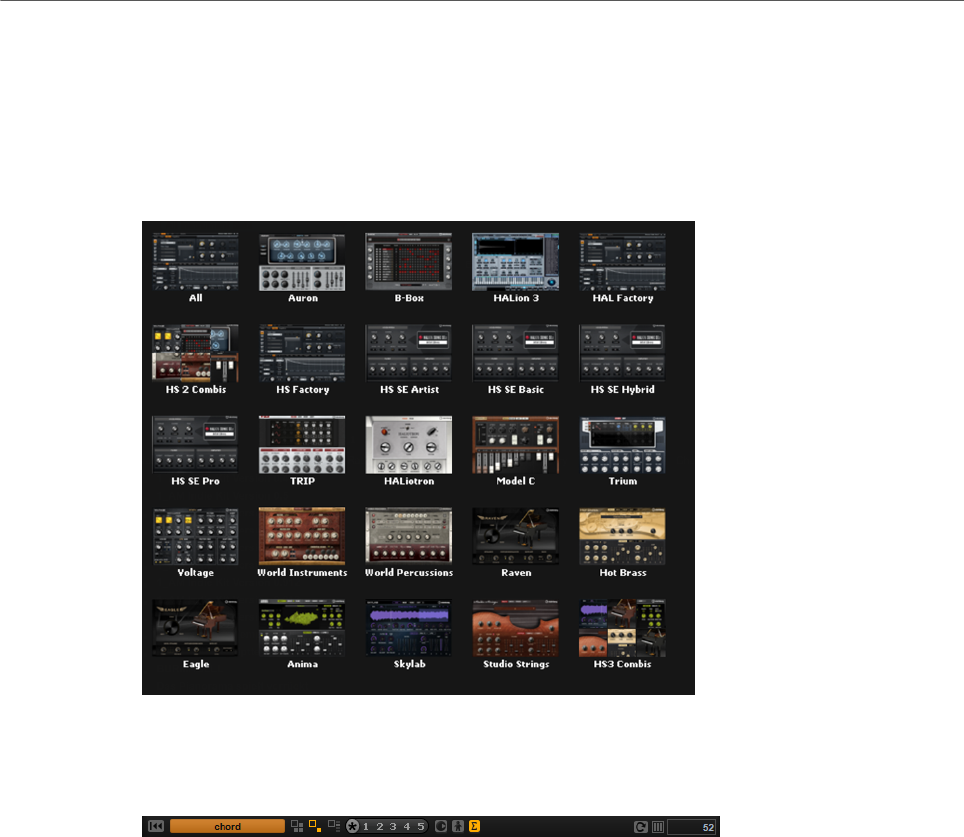Click the refresh results icon
The width and height of the screenshot is (964, 837).
[x=641, y=827]
